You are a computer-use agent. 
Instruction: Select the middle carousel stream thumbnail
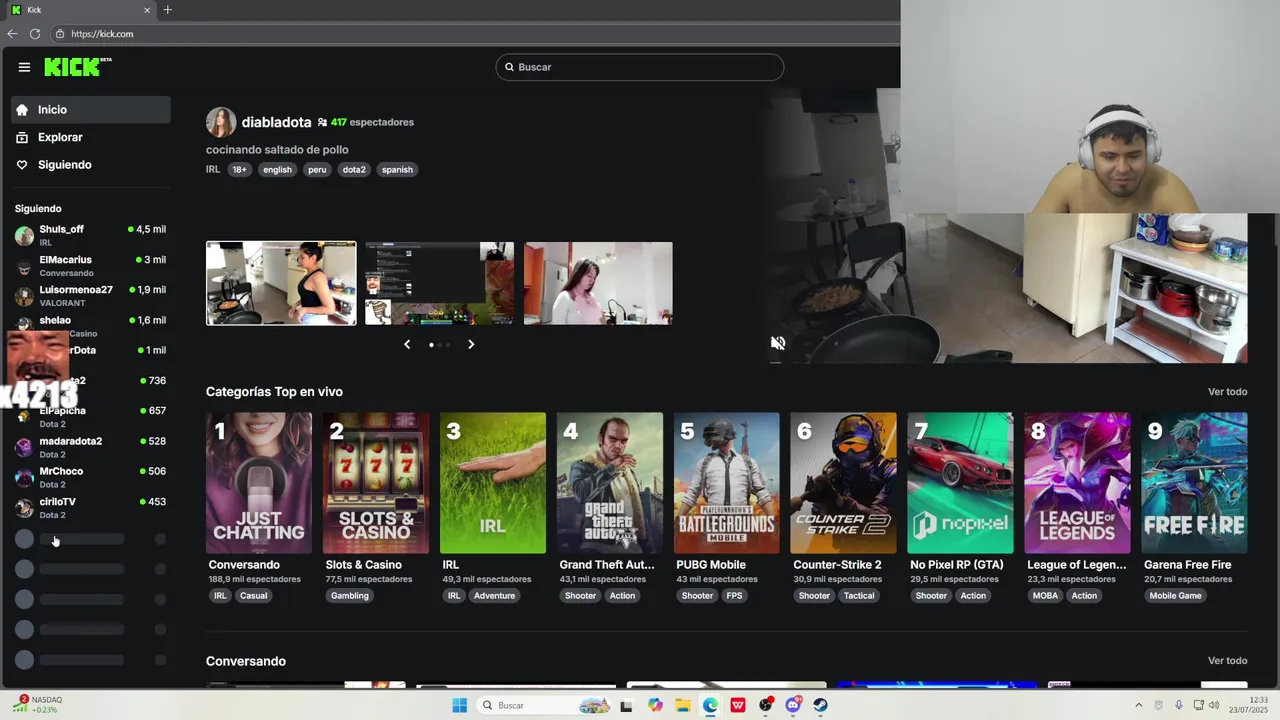(439, 283)
